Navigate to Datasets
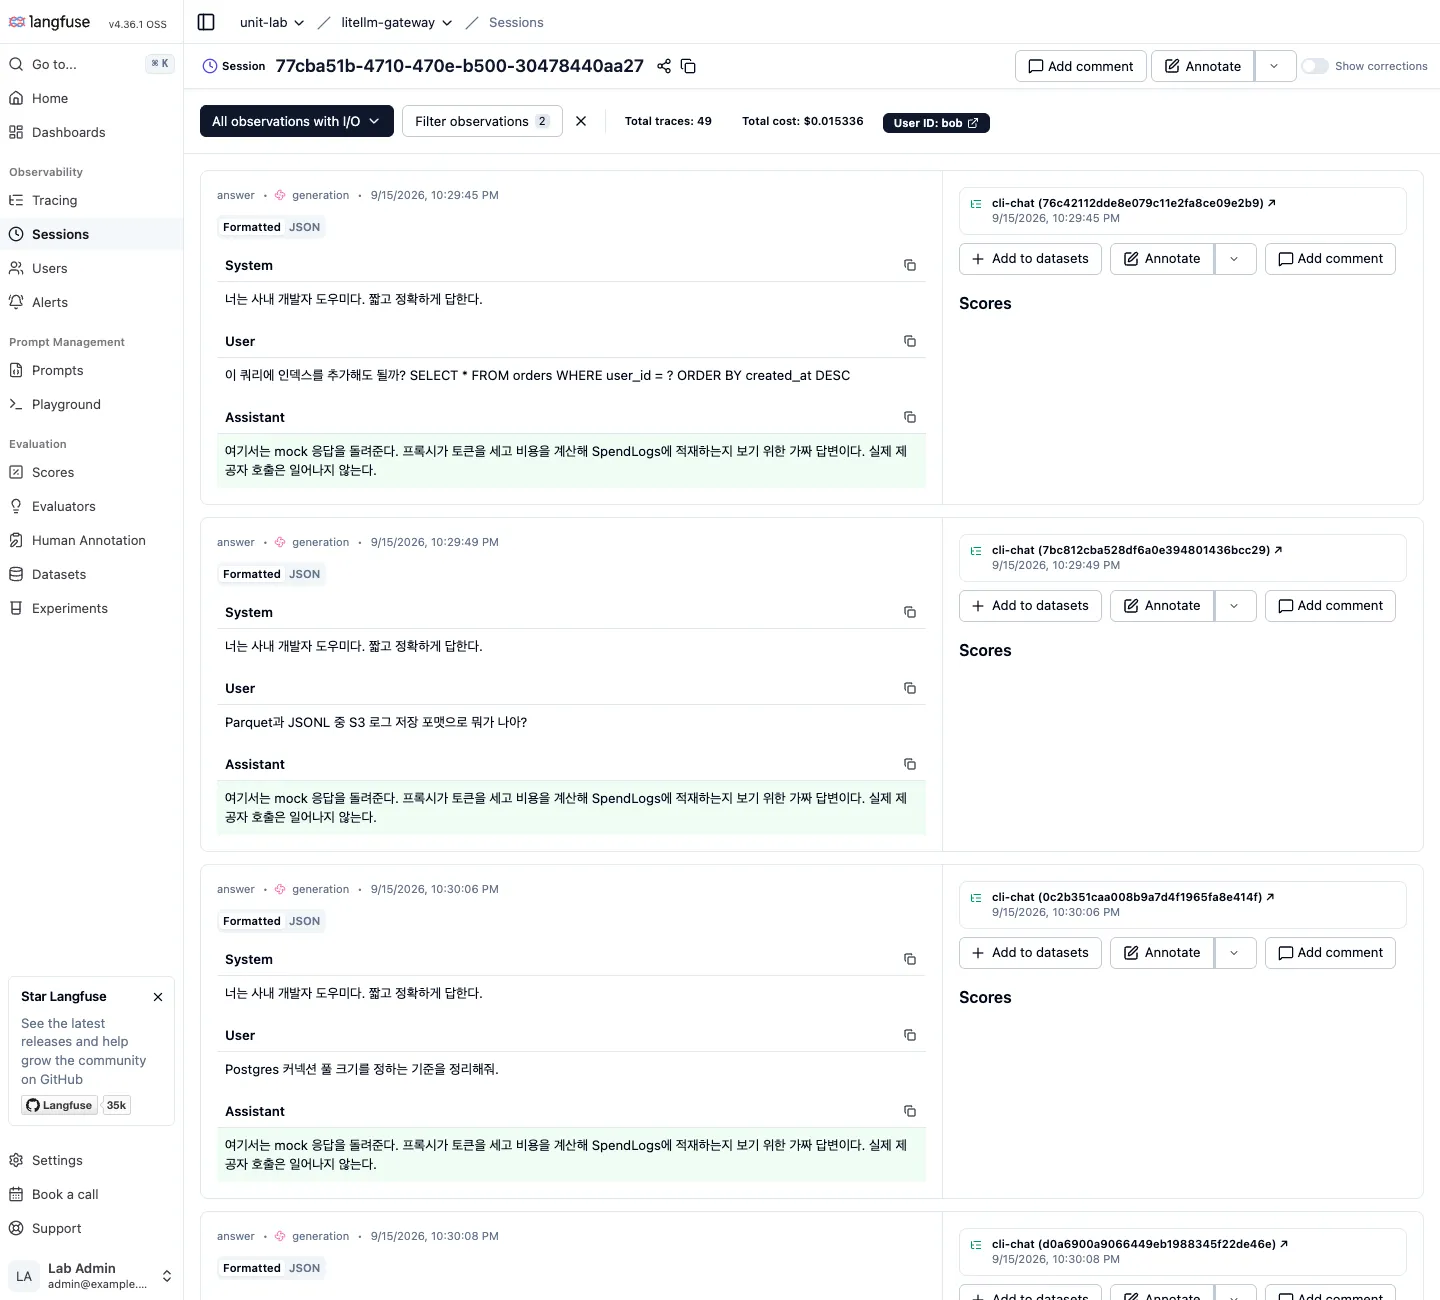 91,574
